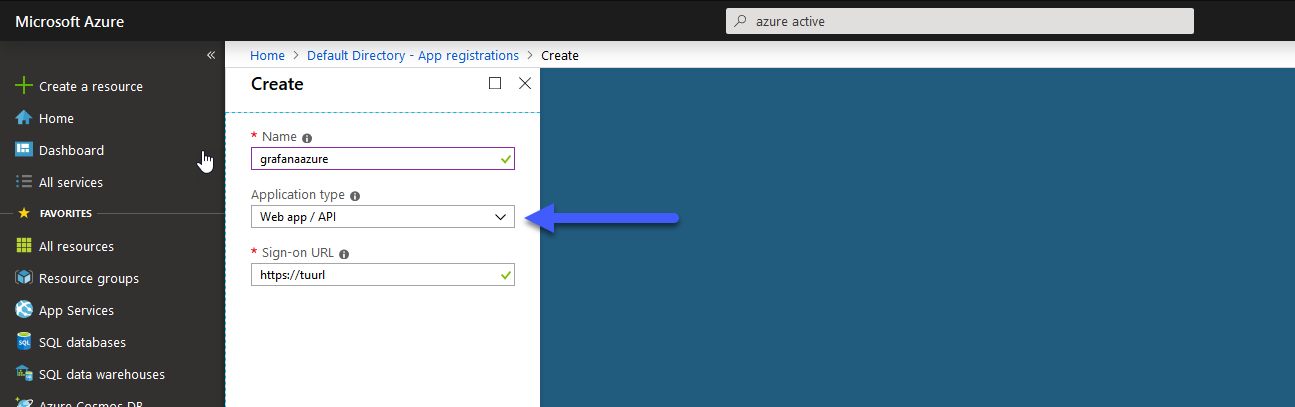The height and width of the screenshot is (407, 1295).
Task: Select All resources in favorites
Action: 76,246
